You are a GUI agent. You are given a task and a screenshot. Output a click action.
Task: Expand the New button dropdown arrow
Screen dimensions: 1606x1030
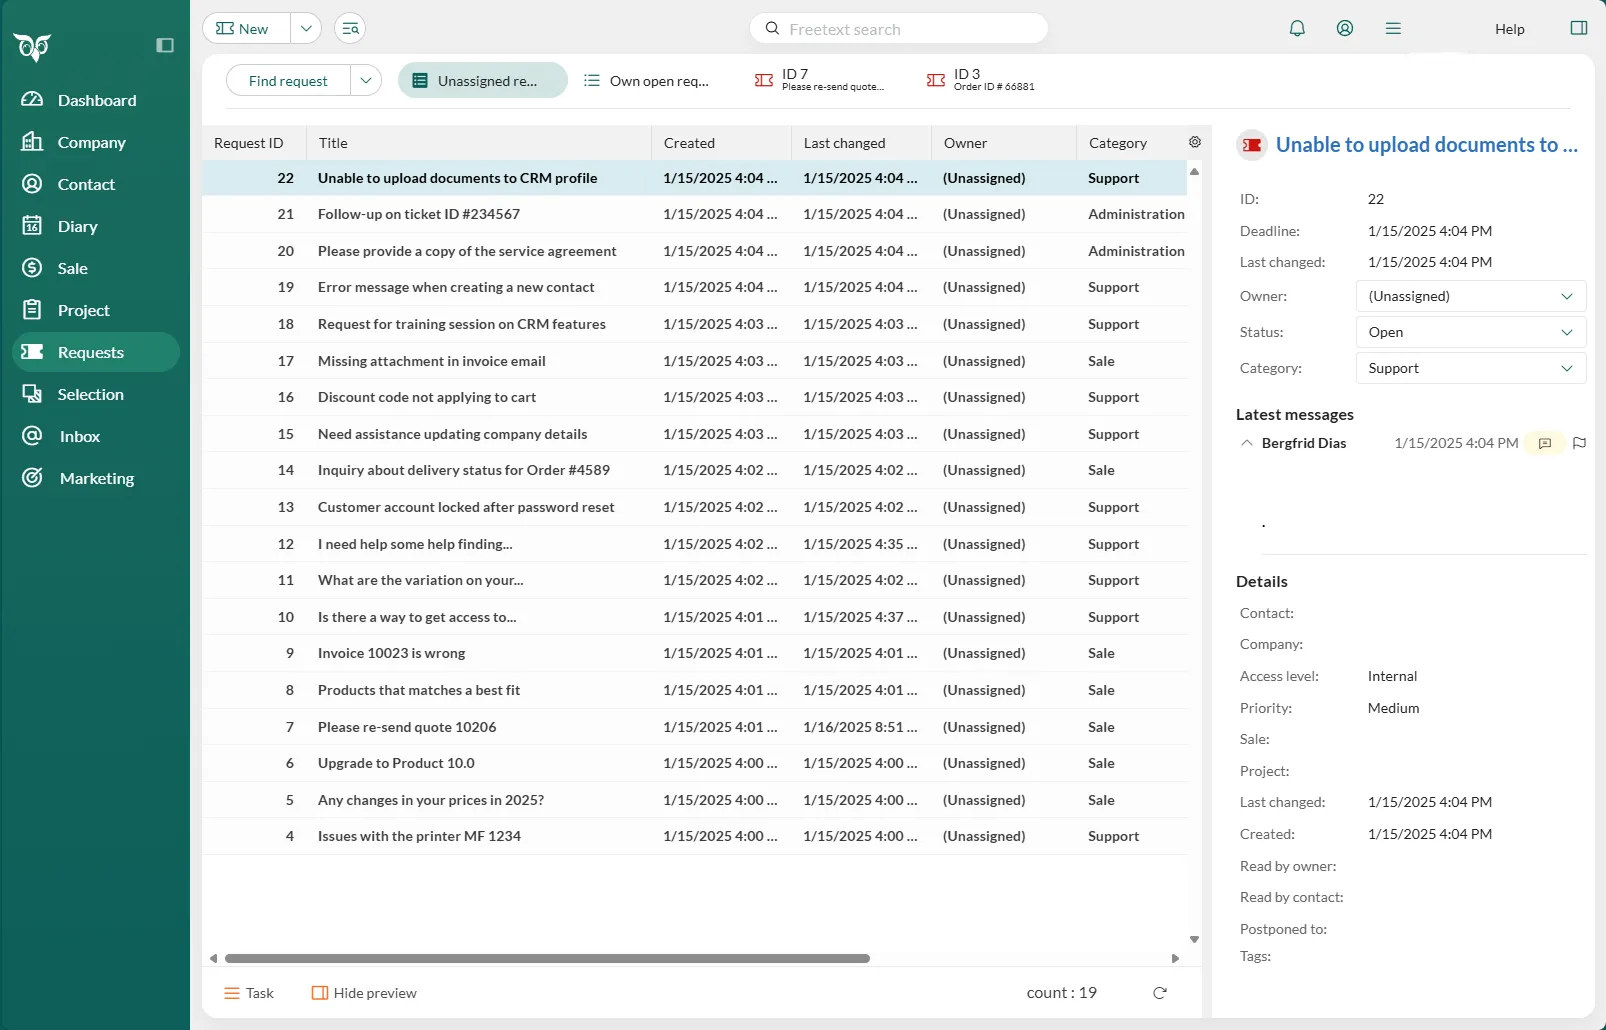[x=306, y=29]
